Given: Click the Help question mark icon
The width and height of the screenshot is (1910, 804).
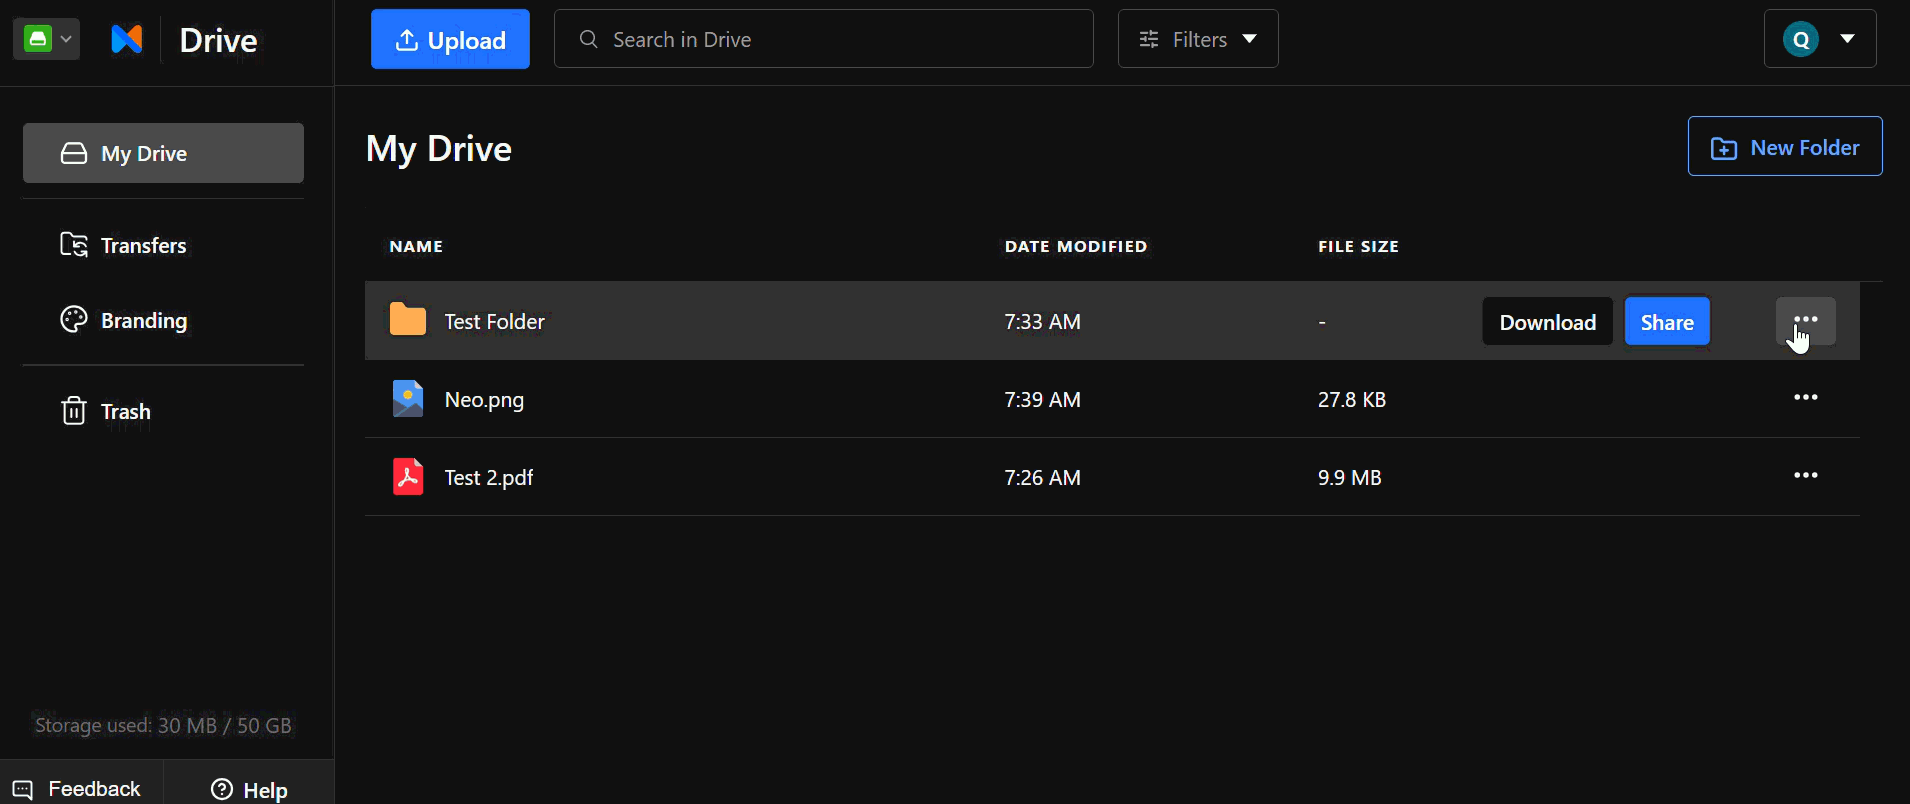Looking at the screenshot, I should point(222,789).
